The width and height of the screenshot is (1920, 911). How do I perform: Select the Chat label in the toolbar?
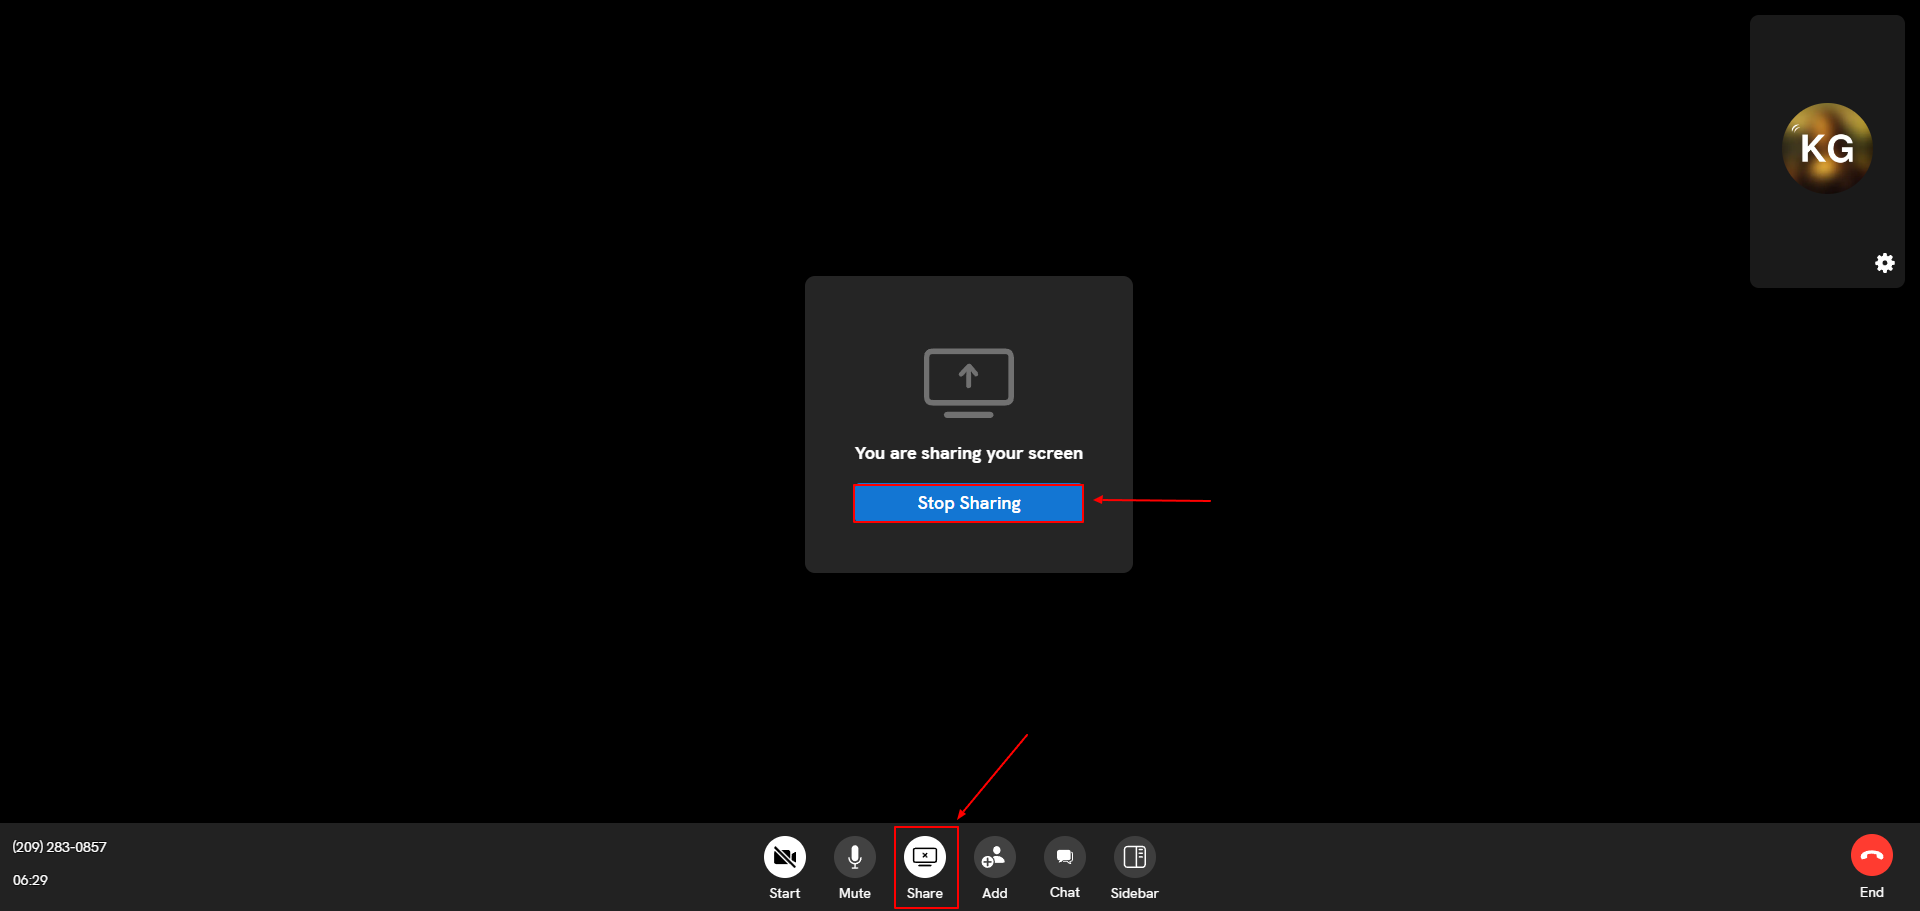(1064, 893)
